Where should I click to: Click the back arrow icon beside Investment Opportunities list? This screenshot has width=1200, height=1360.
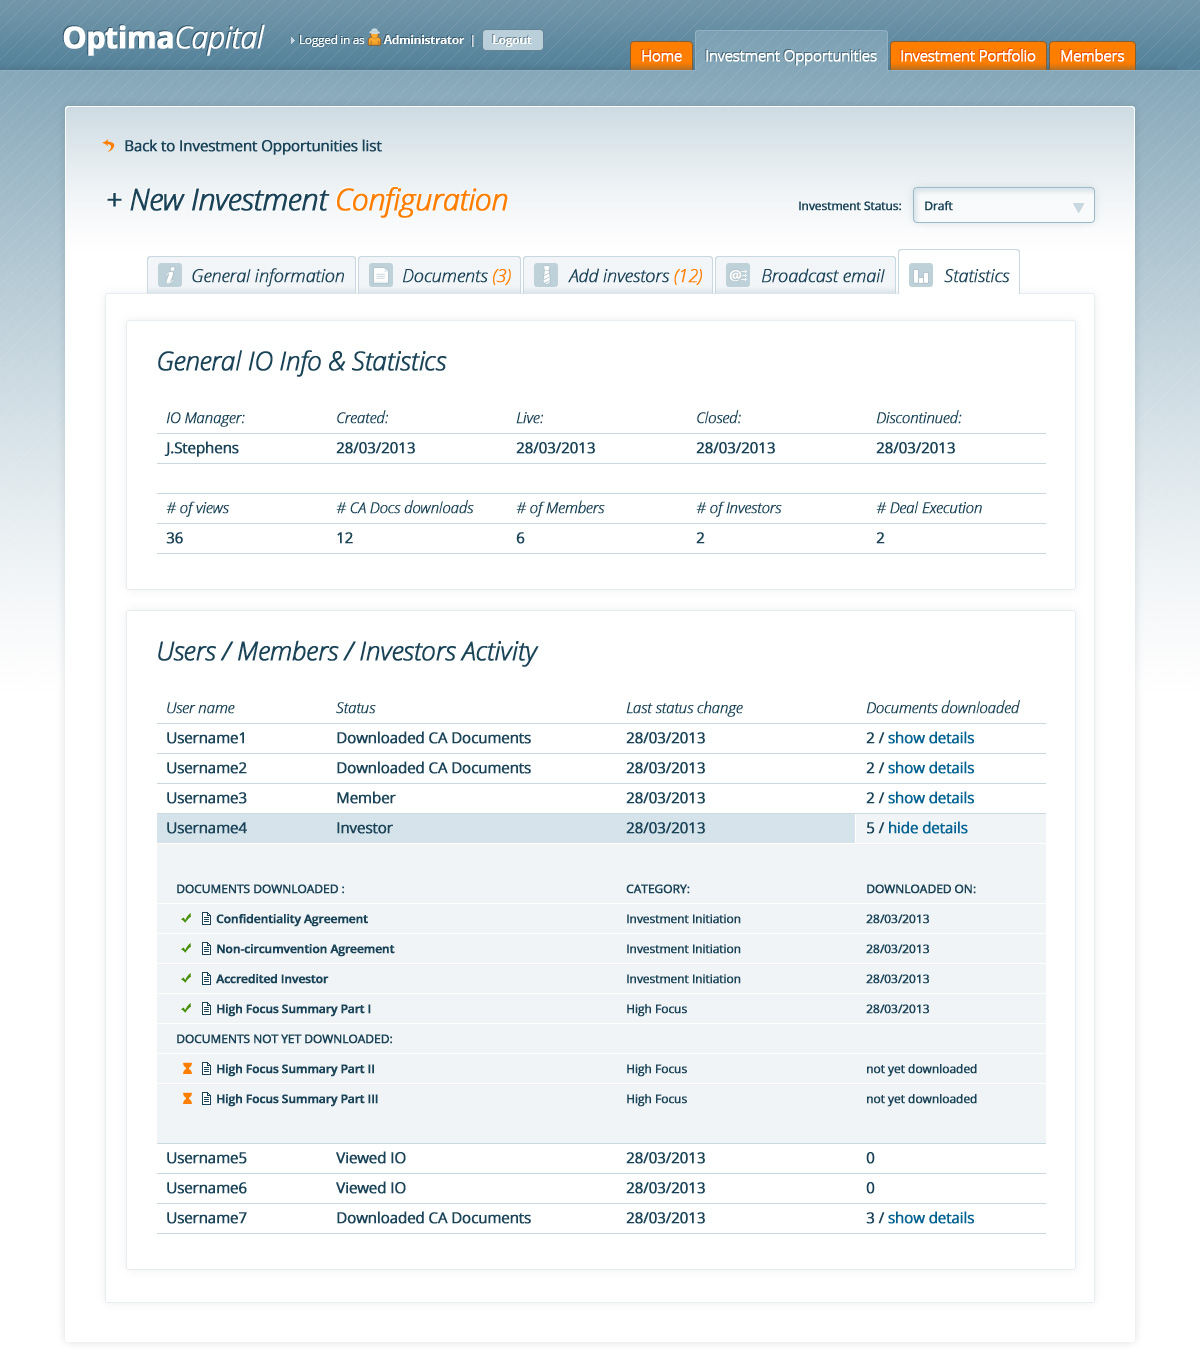pyautogui.click(x=108, y=146)
